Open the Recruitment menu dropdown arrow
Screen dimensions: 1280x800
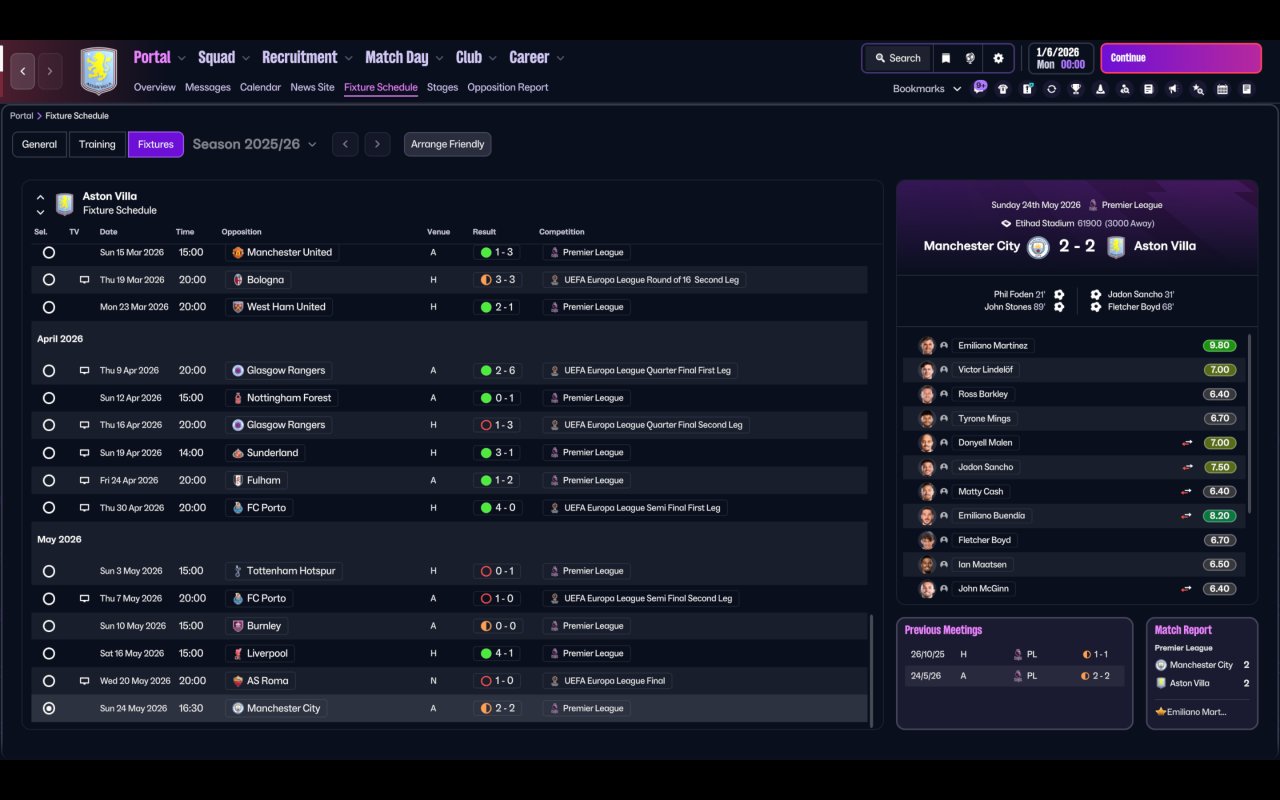(349, 59)
